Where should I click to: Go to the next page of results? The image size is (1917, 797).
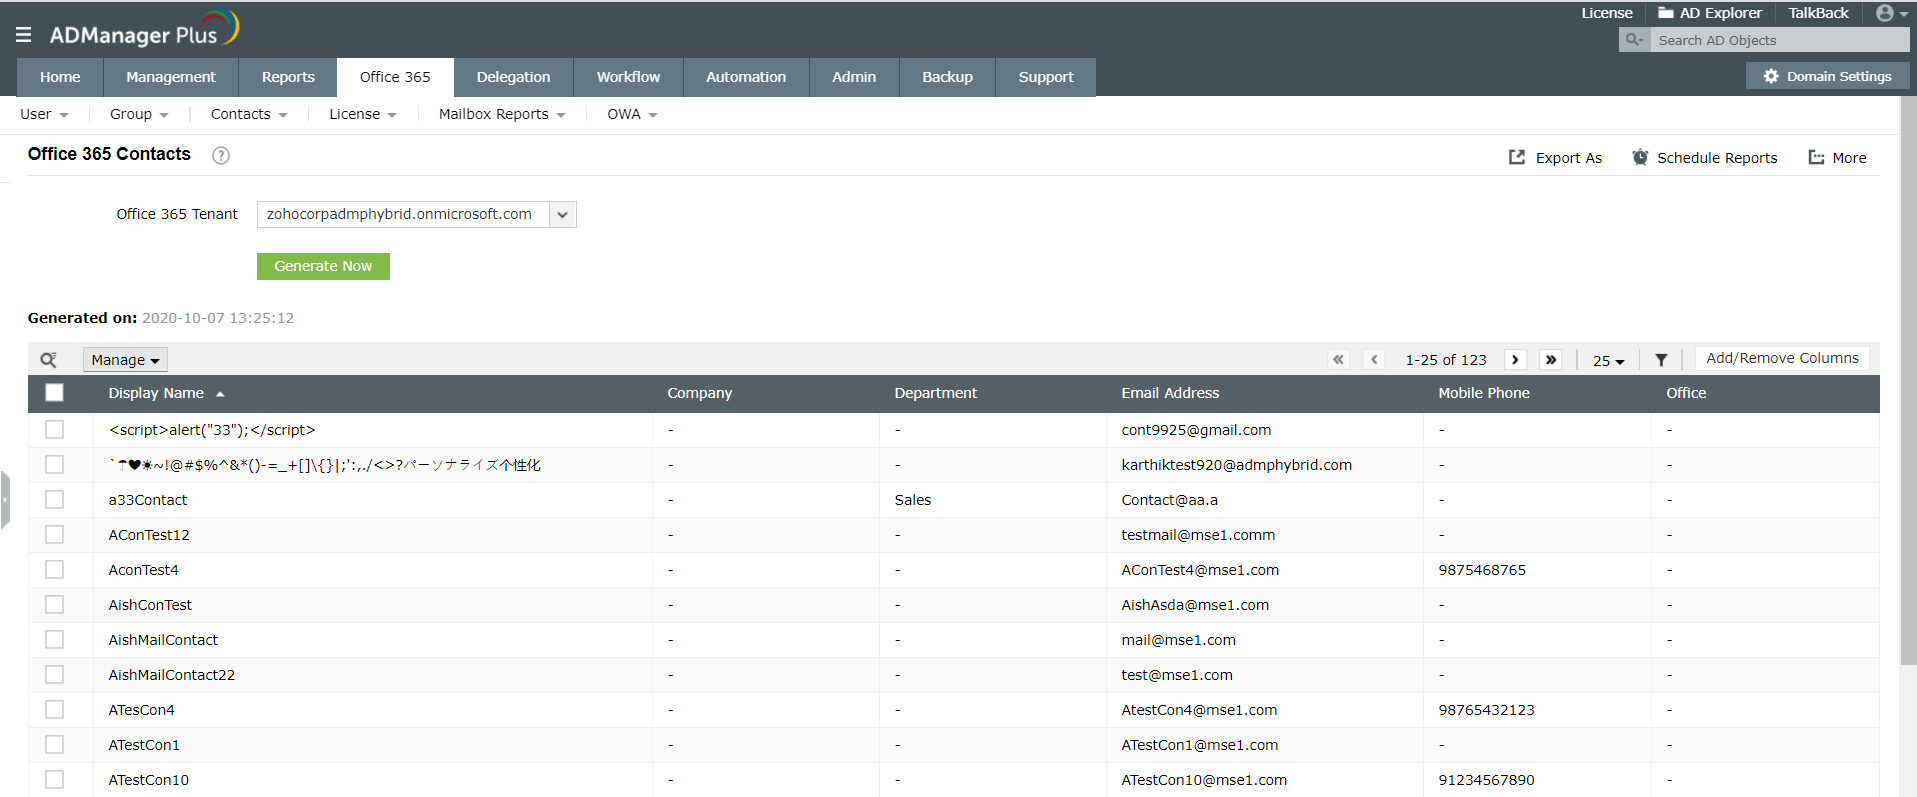pos(1515,360)
